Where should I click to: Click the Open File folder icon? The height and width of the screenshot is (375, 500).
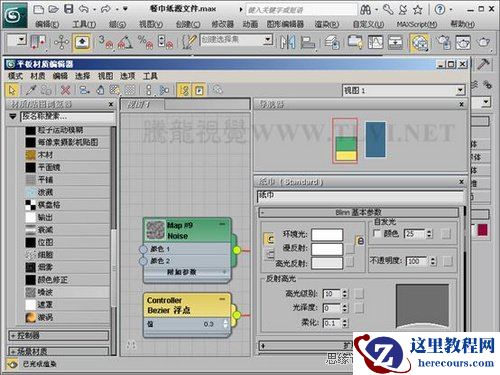click(x=53, y=9)
